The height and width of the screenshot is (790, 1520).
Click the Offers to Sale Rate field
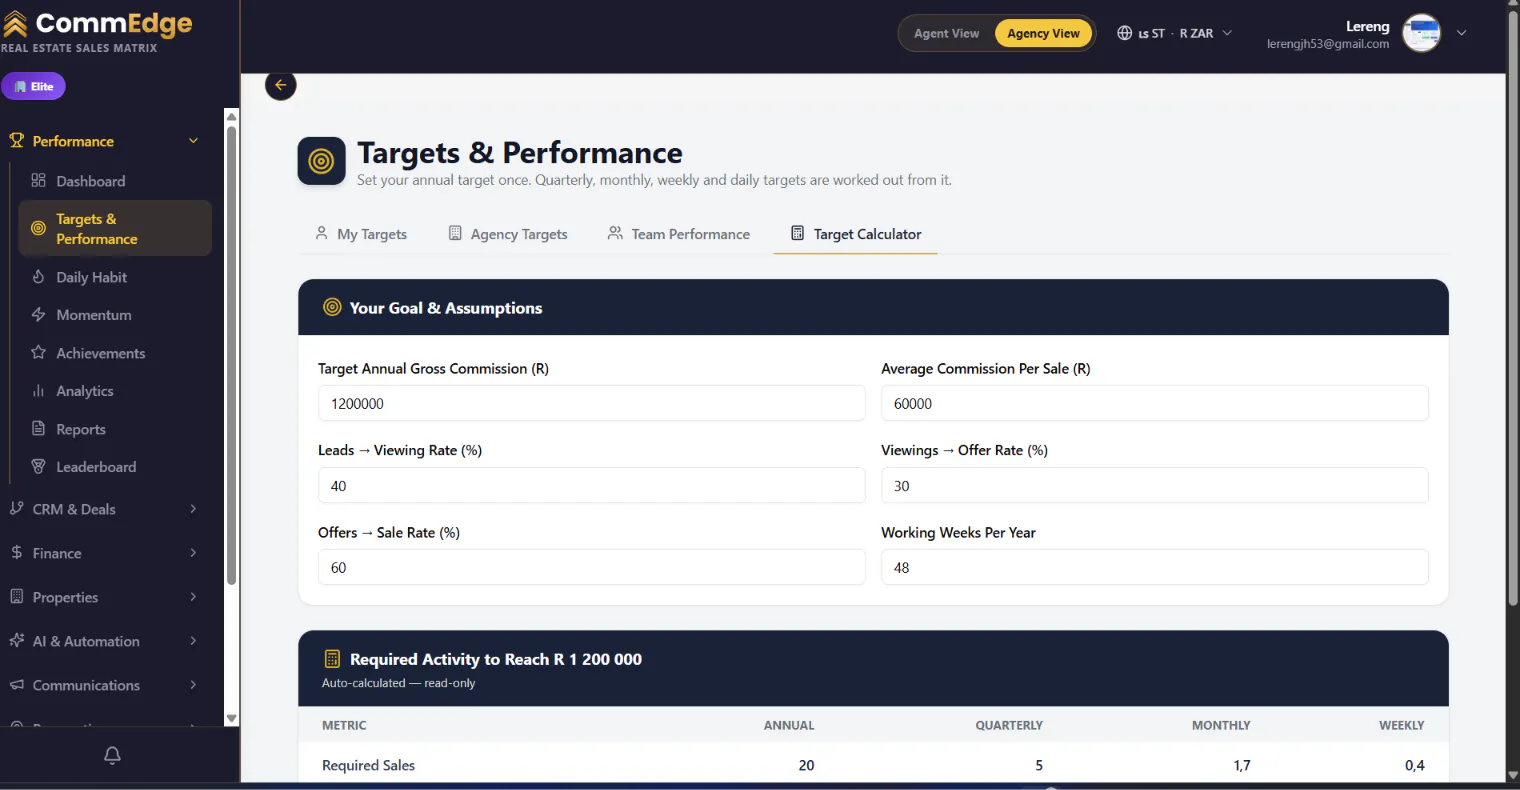[592, 567]
